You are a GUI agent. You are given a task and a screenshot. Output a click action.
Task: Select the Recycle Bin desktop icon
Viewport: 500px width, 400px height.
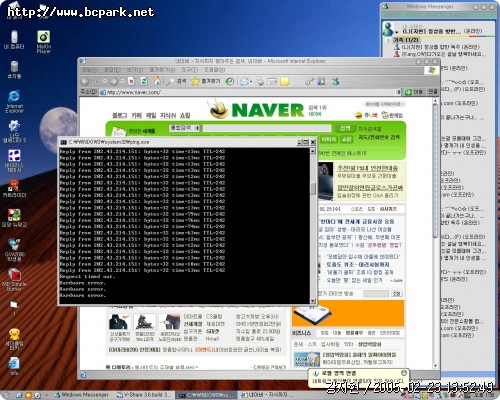(14, 69)
